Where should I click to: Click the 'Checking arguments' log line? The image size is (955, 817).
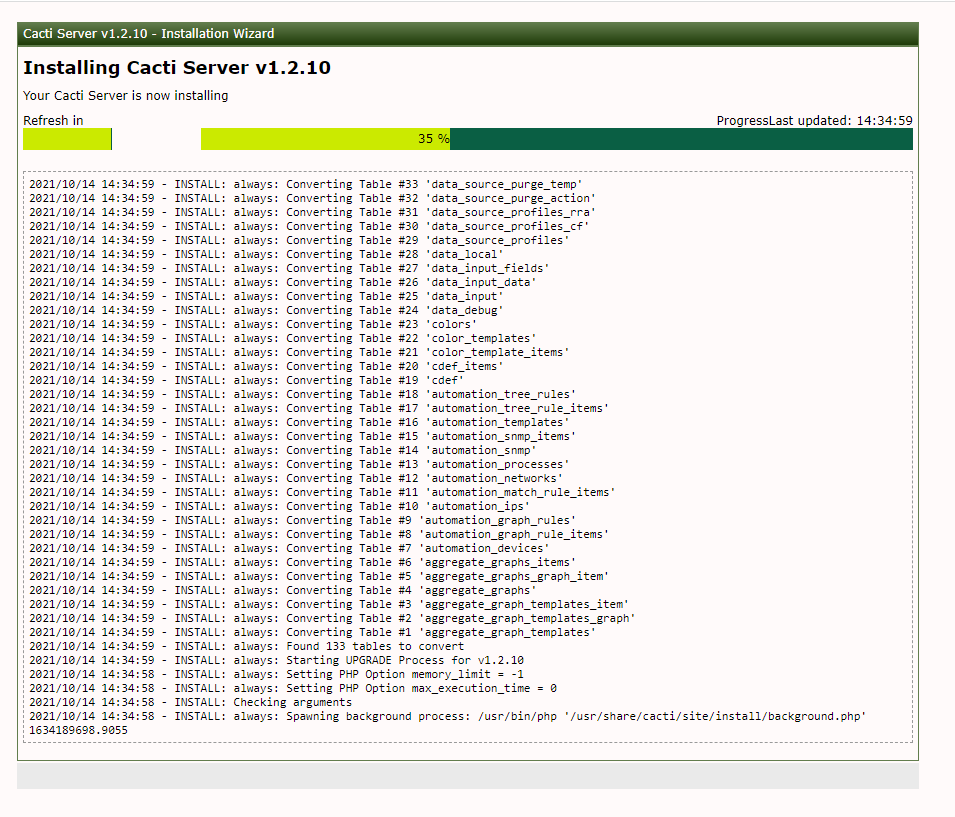tap(190, 702)
